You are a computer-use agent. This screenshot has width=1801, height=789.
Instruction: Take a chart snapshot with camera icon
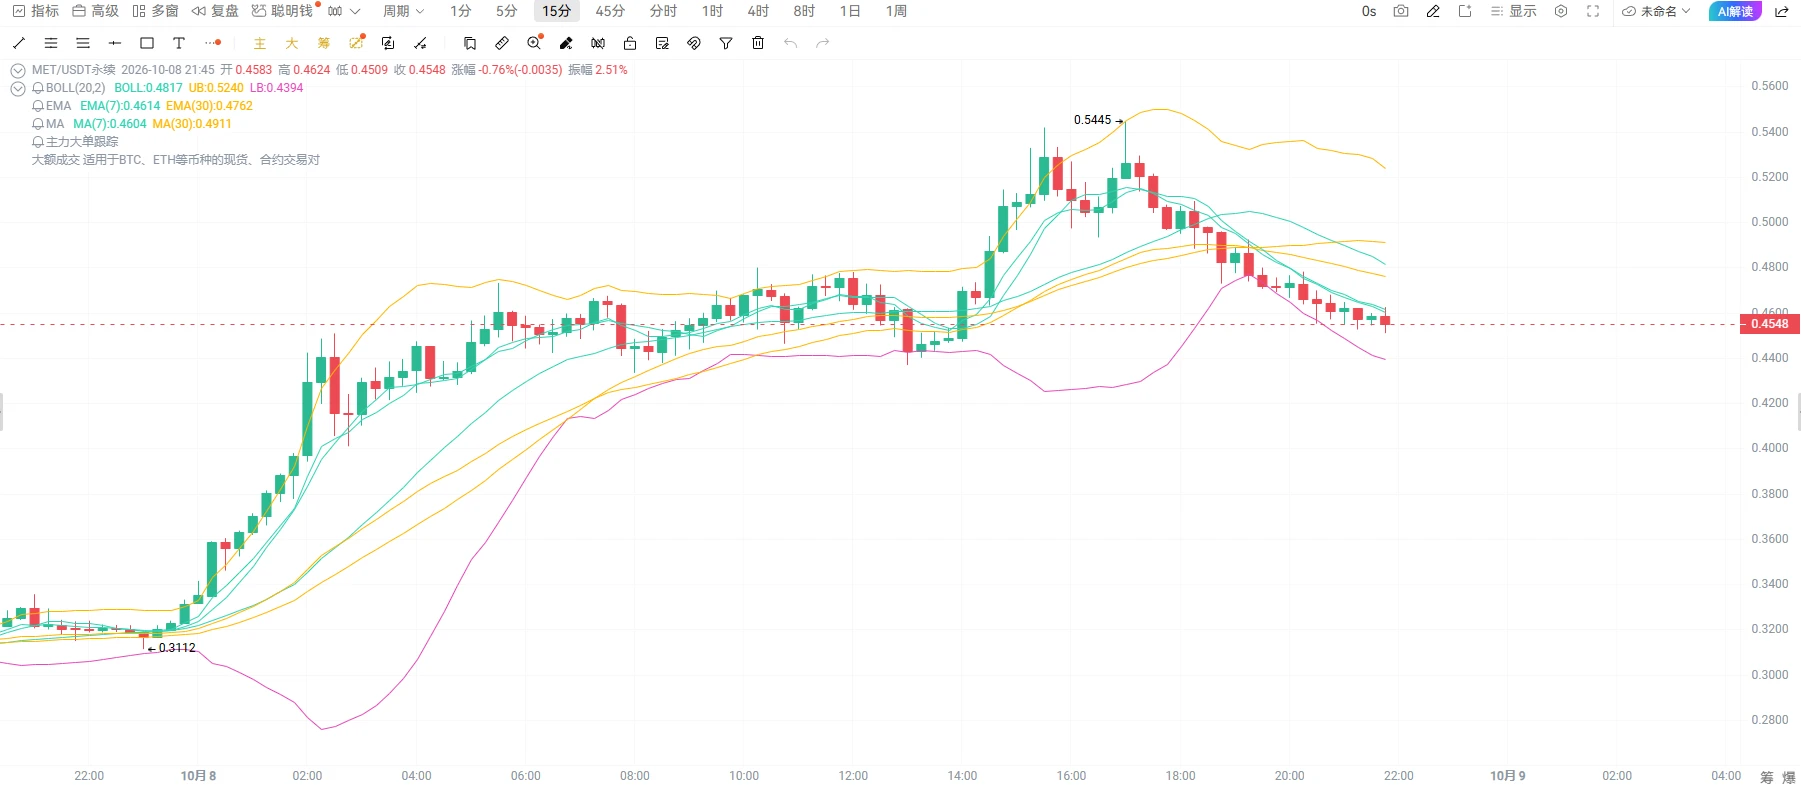pos(1401,11)
